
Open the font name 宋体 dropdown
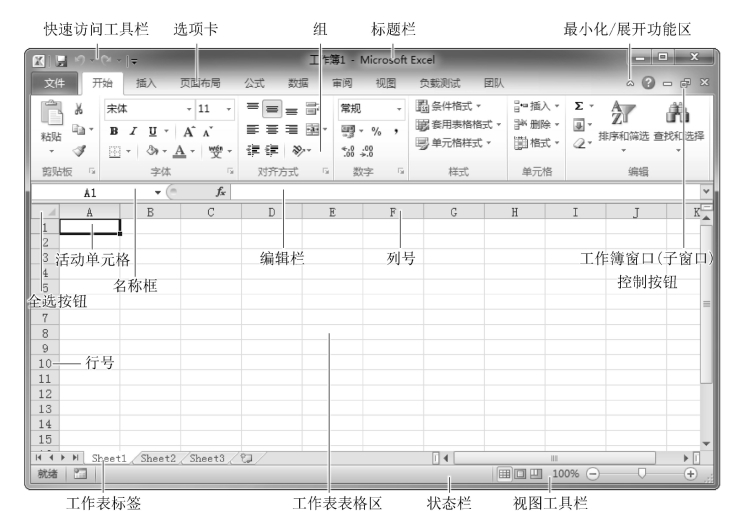[x=189, y=109]
